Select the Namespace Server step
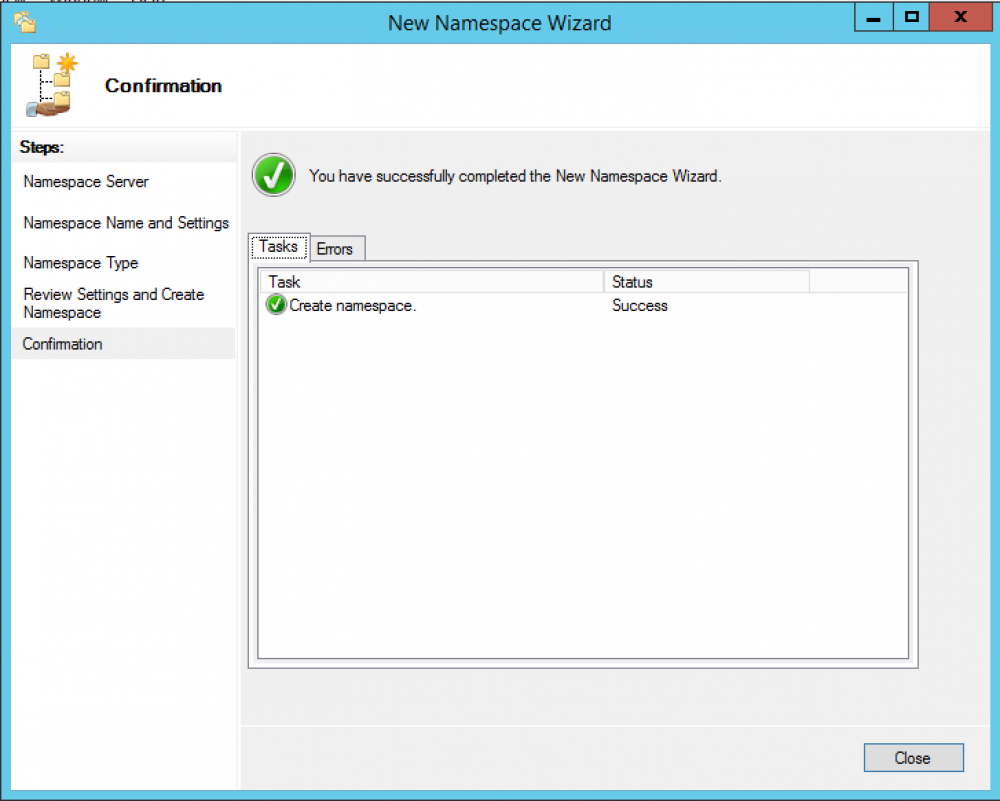1000x801 pixels. (x=85, y=182)
